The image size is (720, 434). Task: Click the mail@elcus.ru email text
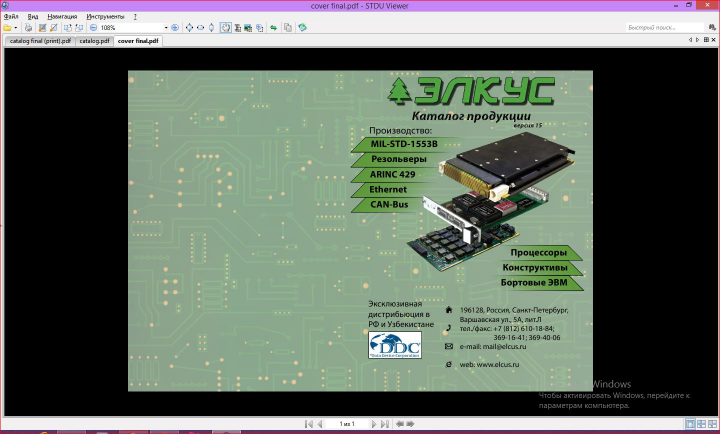504,347
